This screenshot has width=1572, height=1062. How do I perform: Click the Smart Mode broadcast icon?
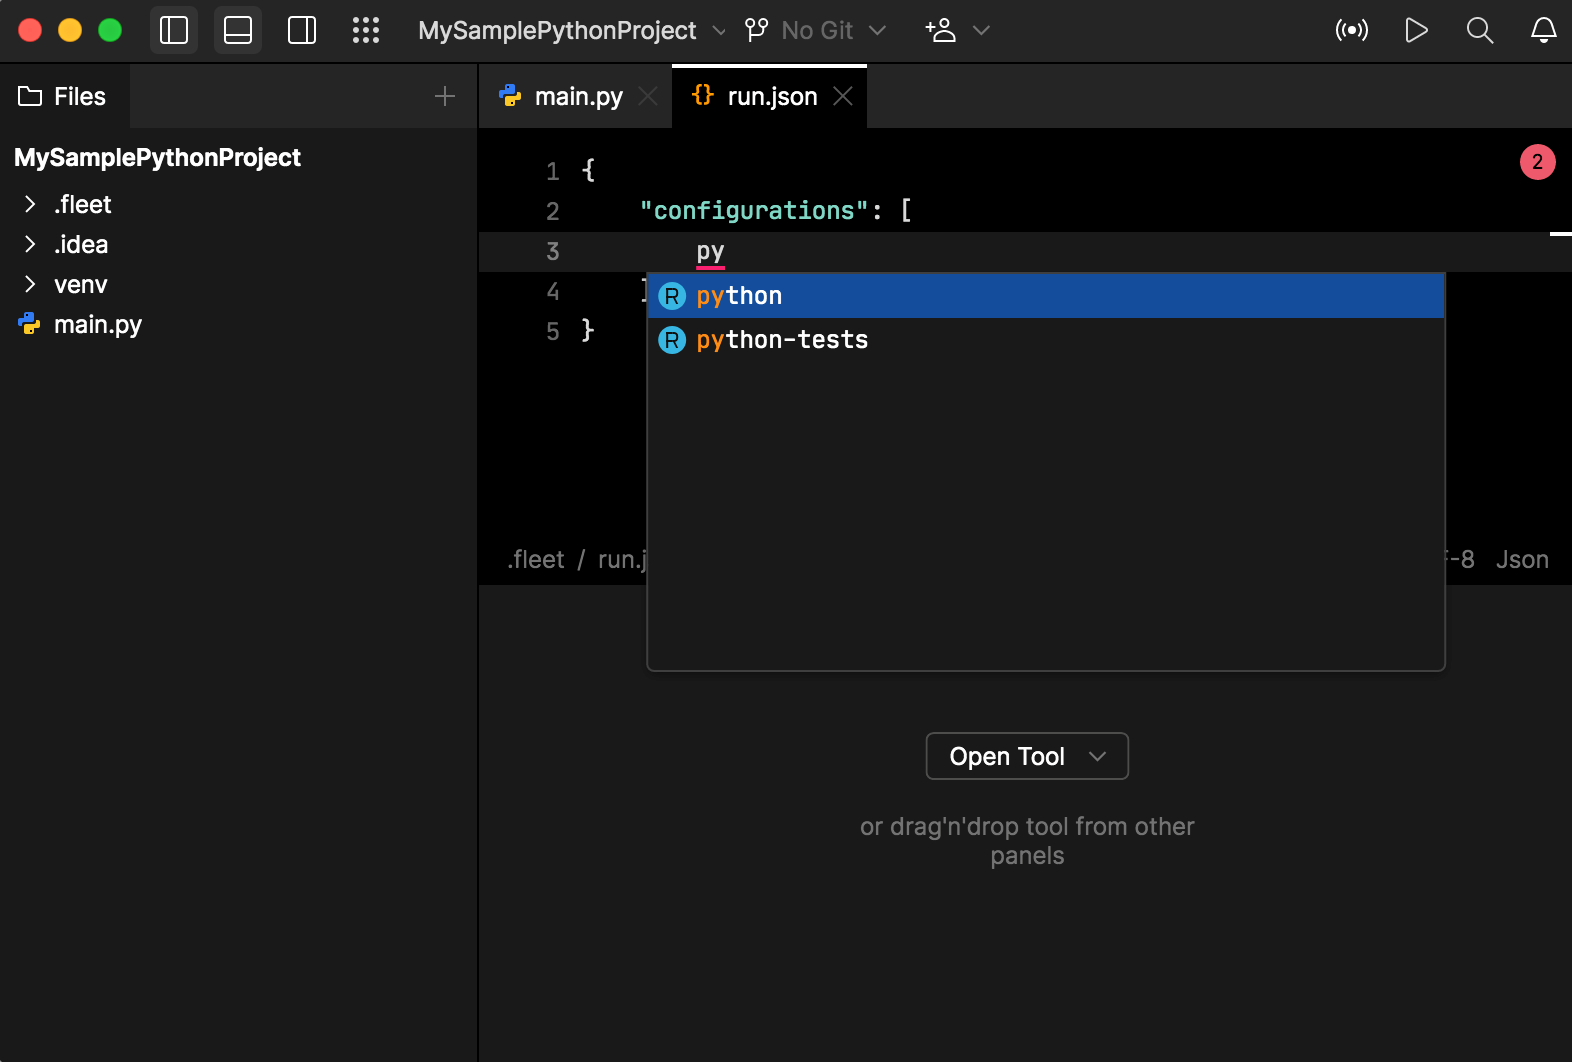pyautogui.click(x=1352, y=30)
